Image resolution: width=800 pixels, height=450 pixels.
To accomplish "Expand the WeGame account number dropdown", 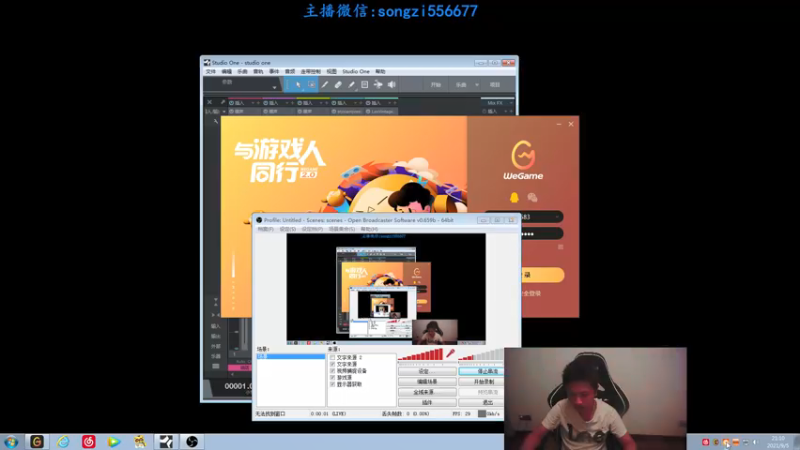I will click(557, 217).
